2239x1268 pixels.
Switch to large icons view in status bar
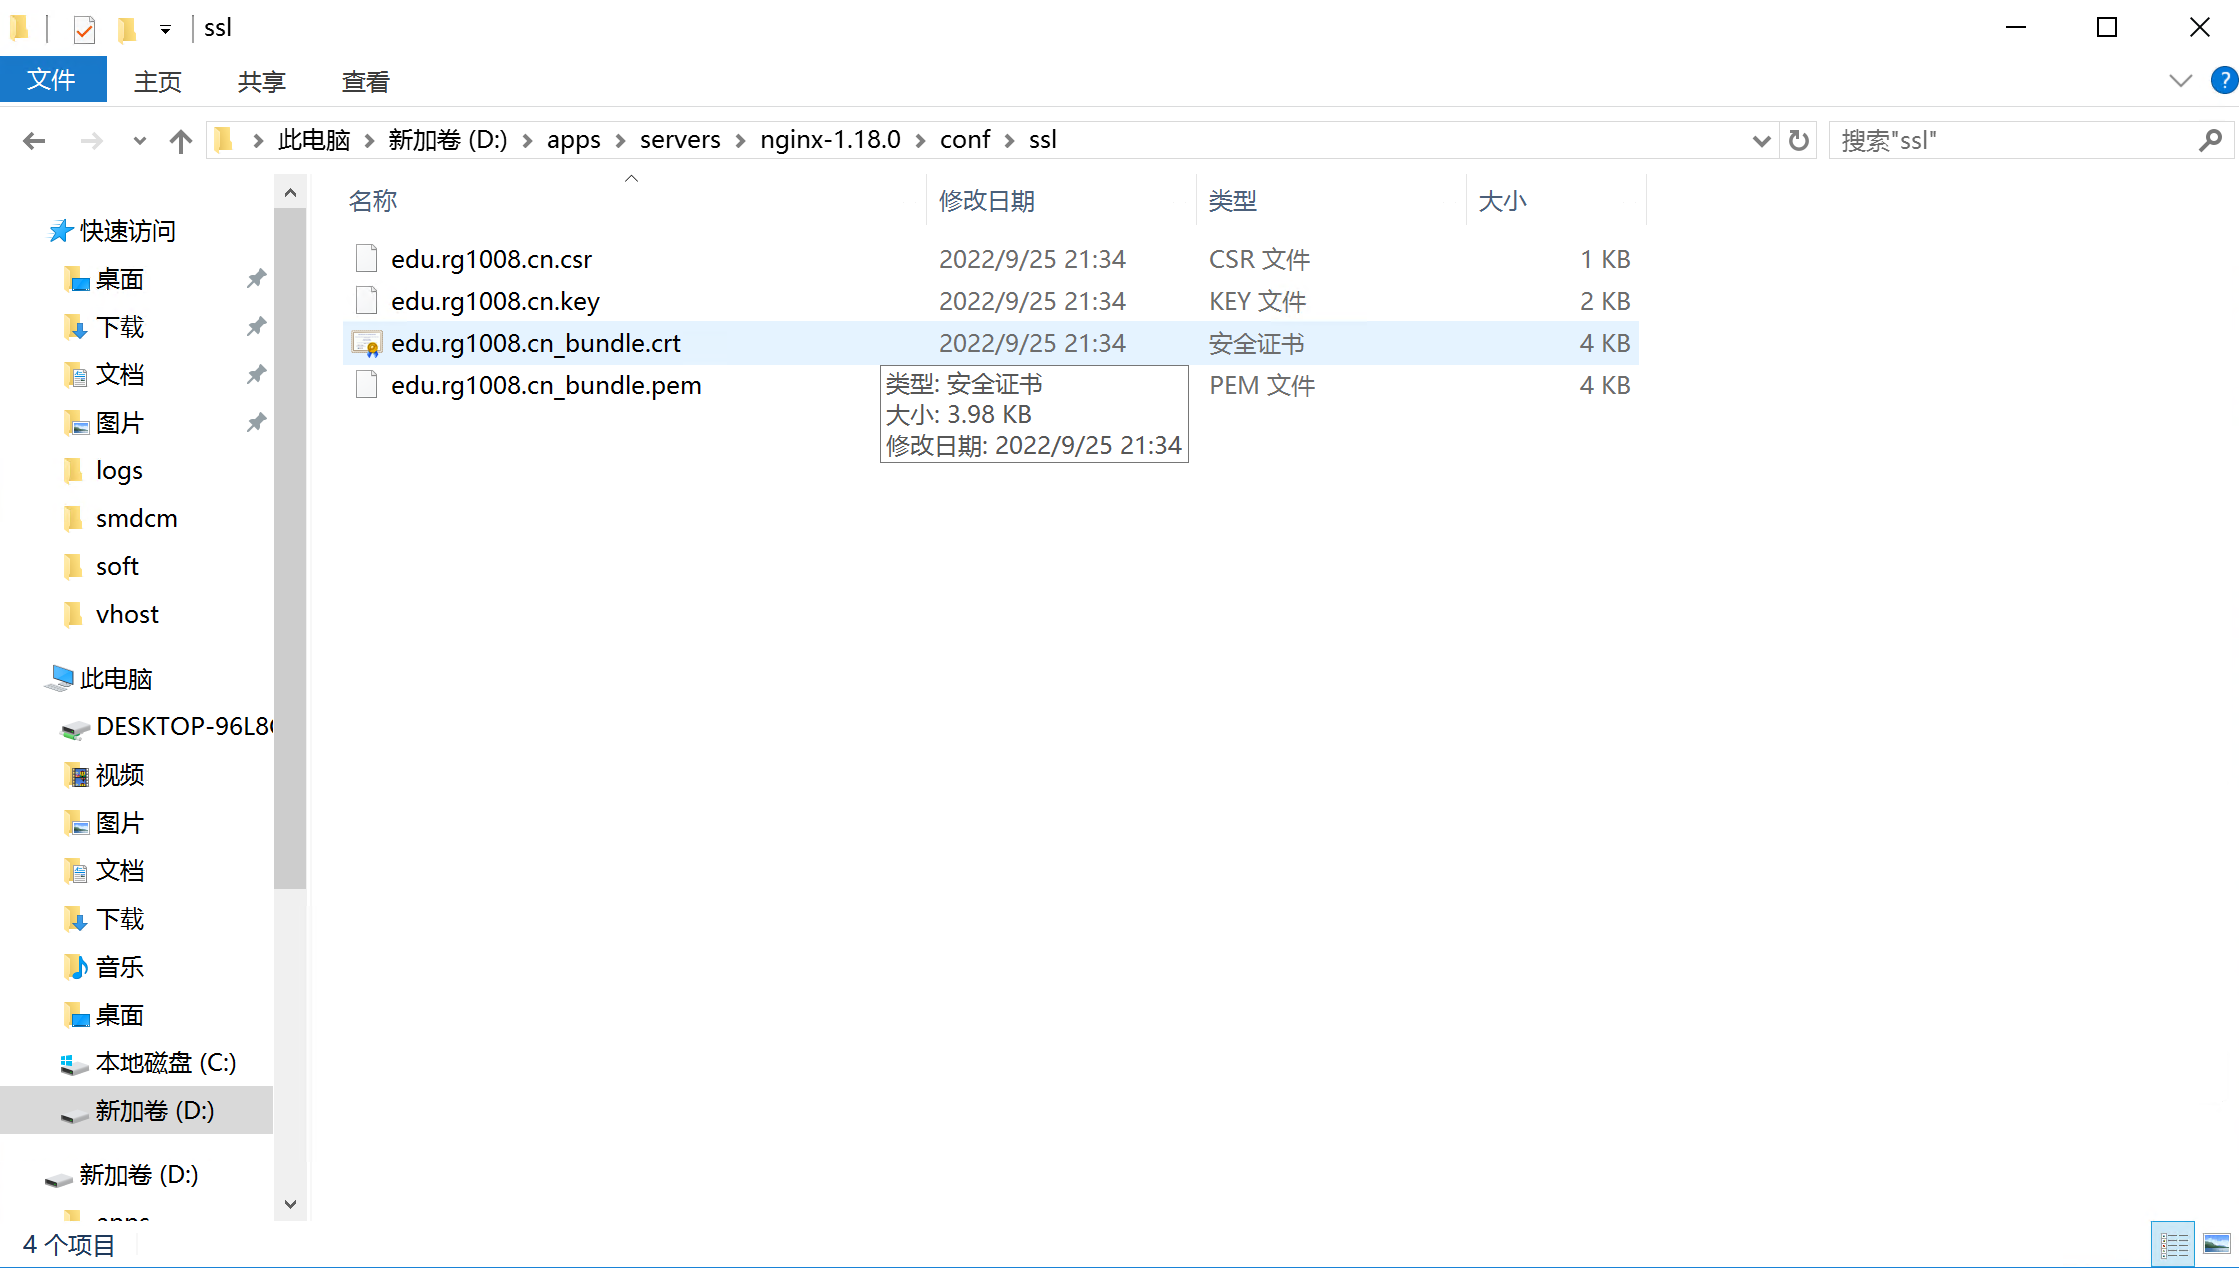[x=2216, y=1245]
